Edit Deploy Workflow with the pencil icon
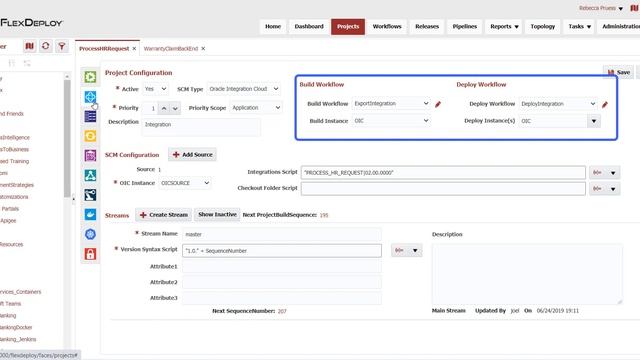 (605, 104)
